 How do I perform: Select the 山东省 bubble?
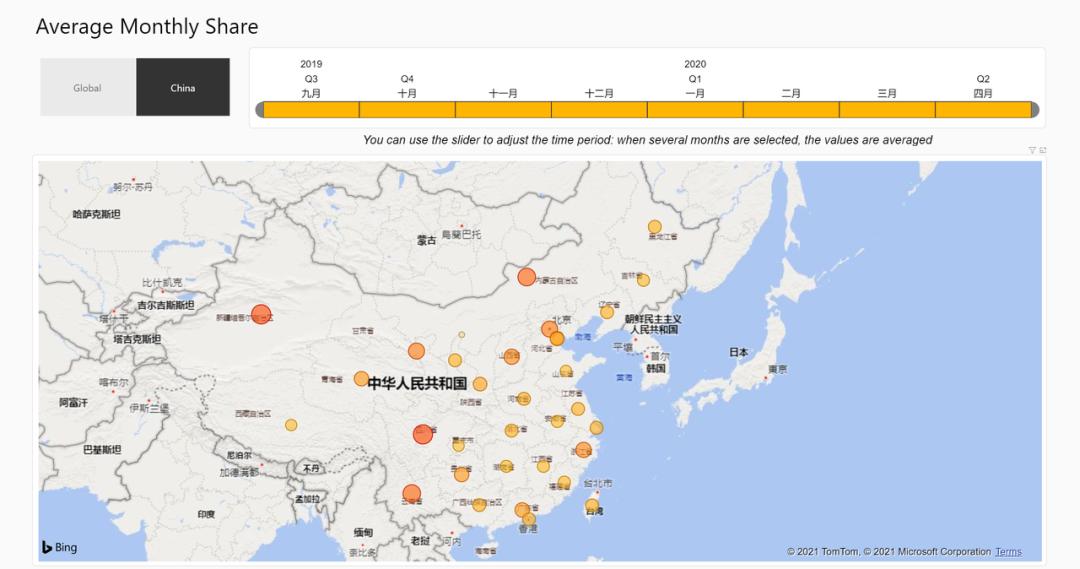point(565,371)
